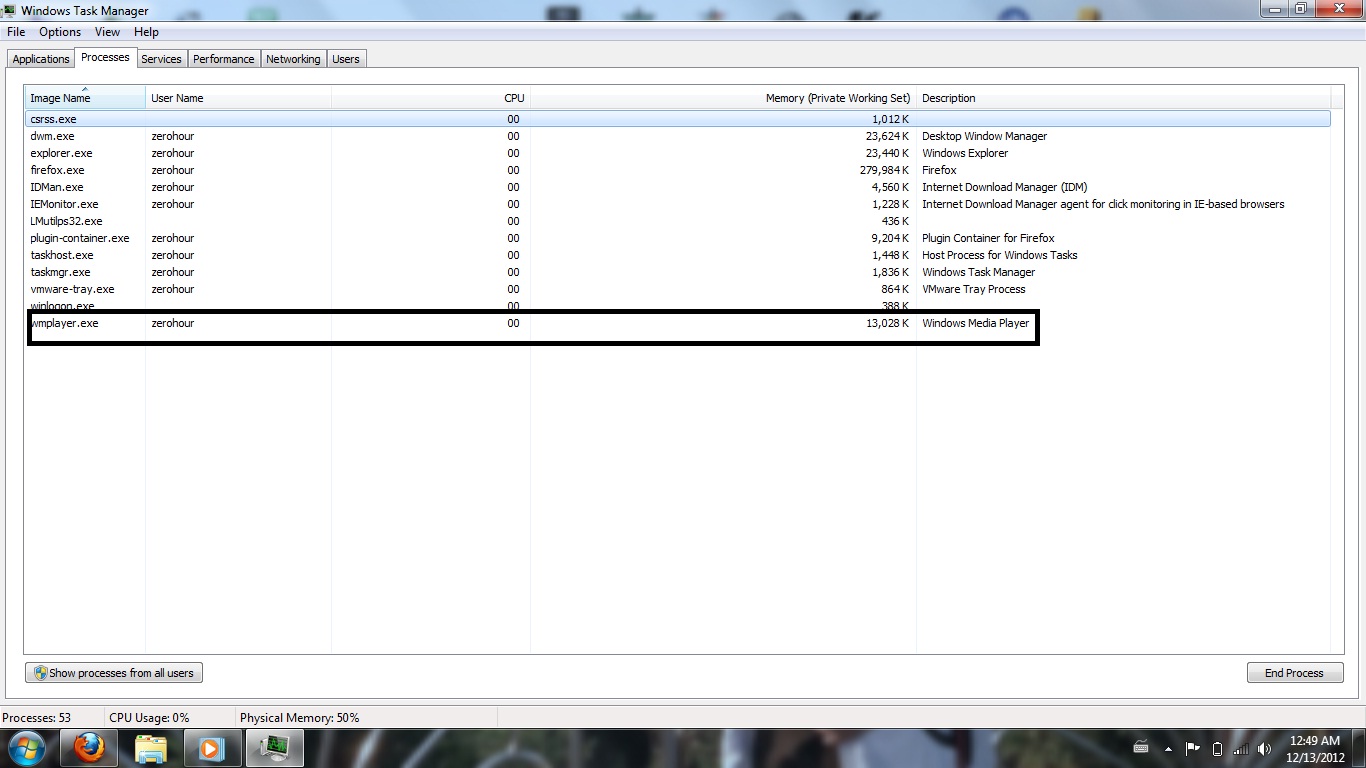Viewport: 1366px width, 768px height.
Task: Click the network signal tray icon
Action: tap(1241, 748)
